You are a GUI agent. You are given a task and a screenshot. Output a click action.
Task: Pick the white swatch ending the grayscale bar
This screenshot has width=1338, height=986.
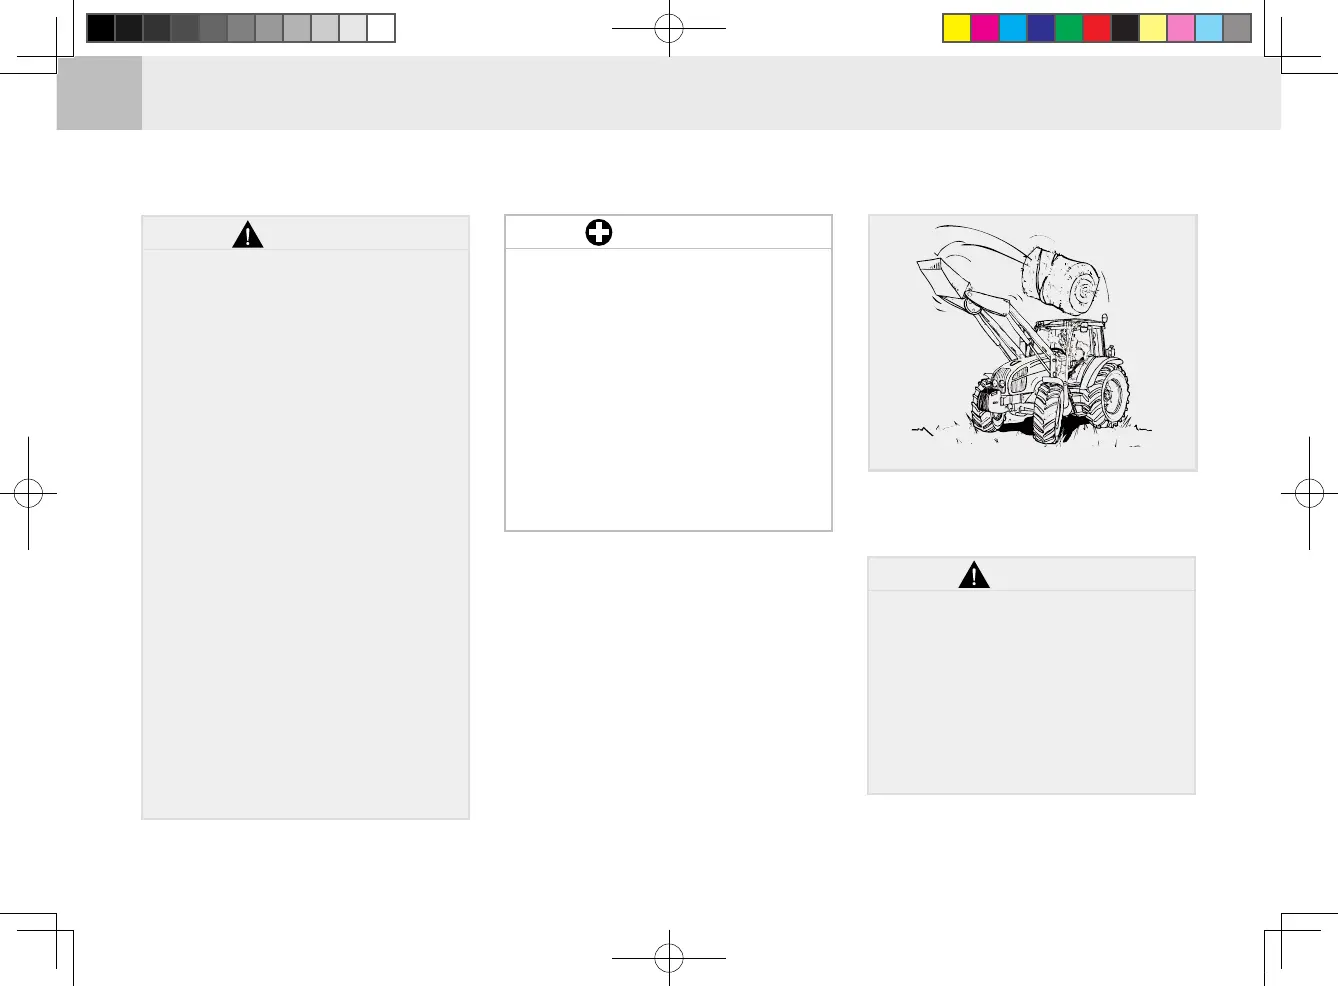381,28
